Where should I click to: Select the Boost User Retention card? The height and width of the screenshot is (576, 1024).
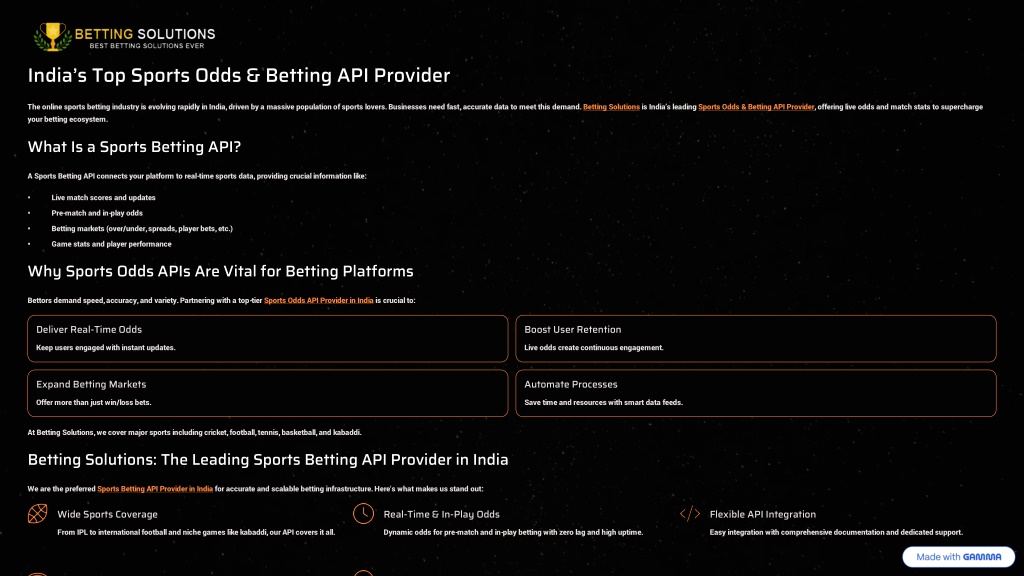[x=756, y=338]
